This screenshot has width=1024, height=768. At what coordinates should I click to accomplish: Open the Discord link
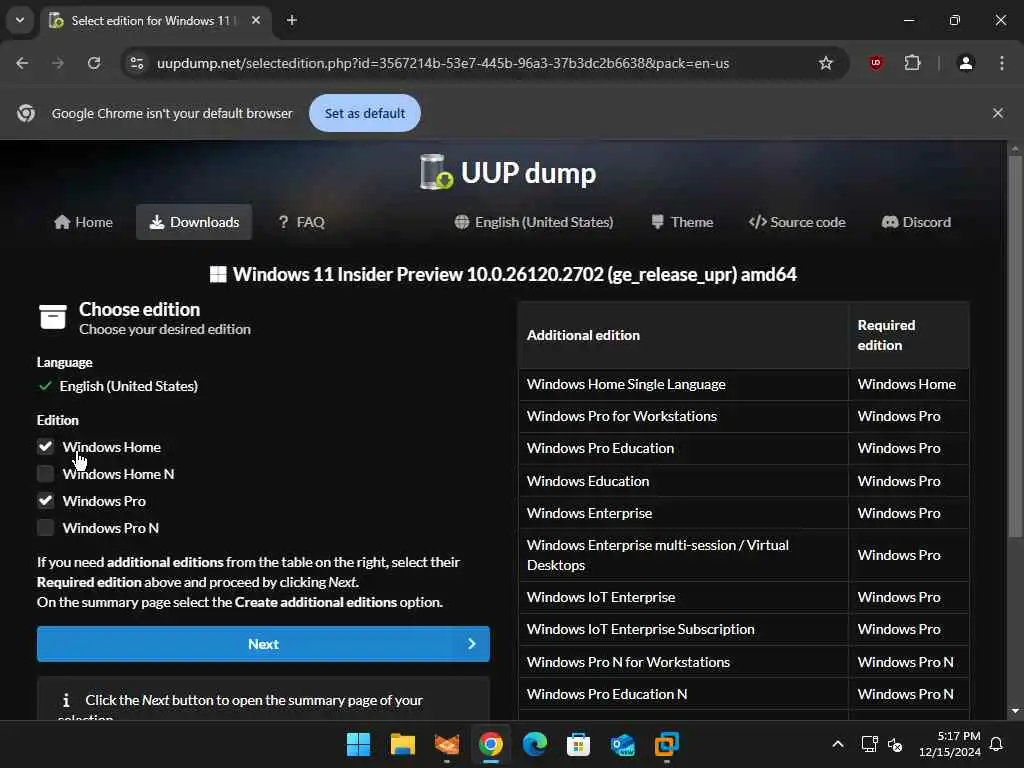pyautogui.click(x=916, y=222)
